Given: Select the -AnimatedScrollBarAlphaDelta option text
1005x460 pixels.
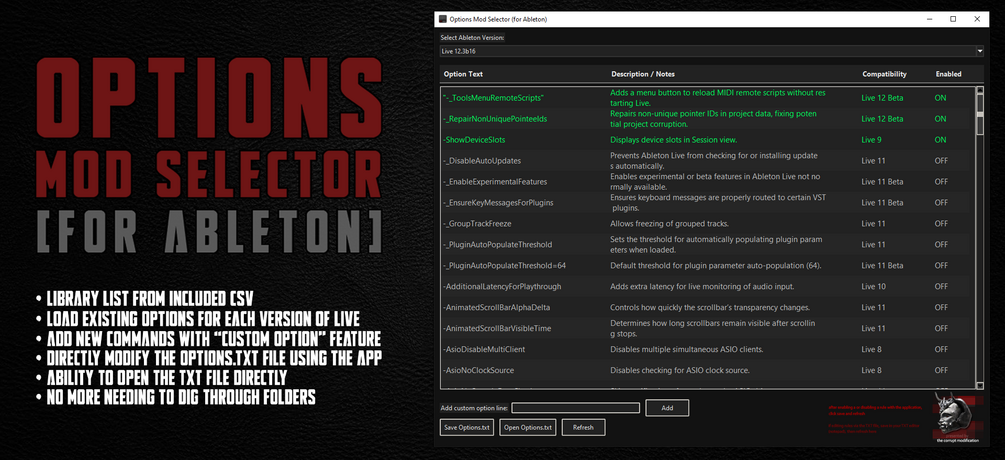Looking at the screenshot, I should click(496, 308).
